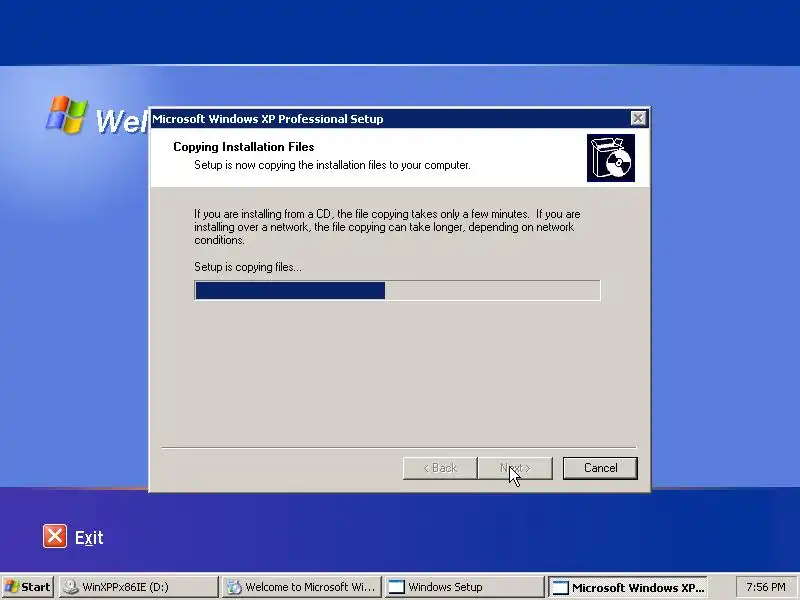Click the greyed-out Next button

(x=515, y=468)
